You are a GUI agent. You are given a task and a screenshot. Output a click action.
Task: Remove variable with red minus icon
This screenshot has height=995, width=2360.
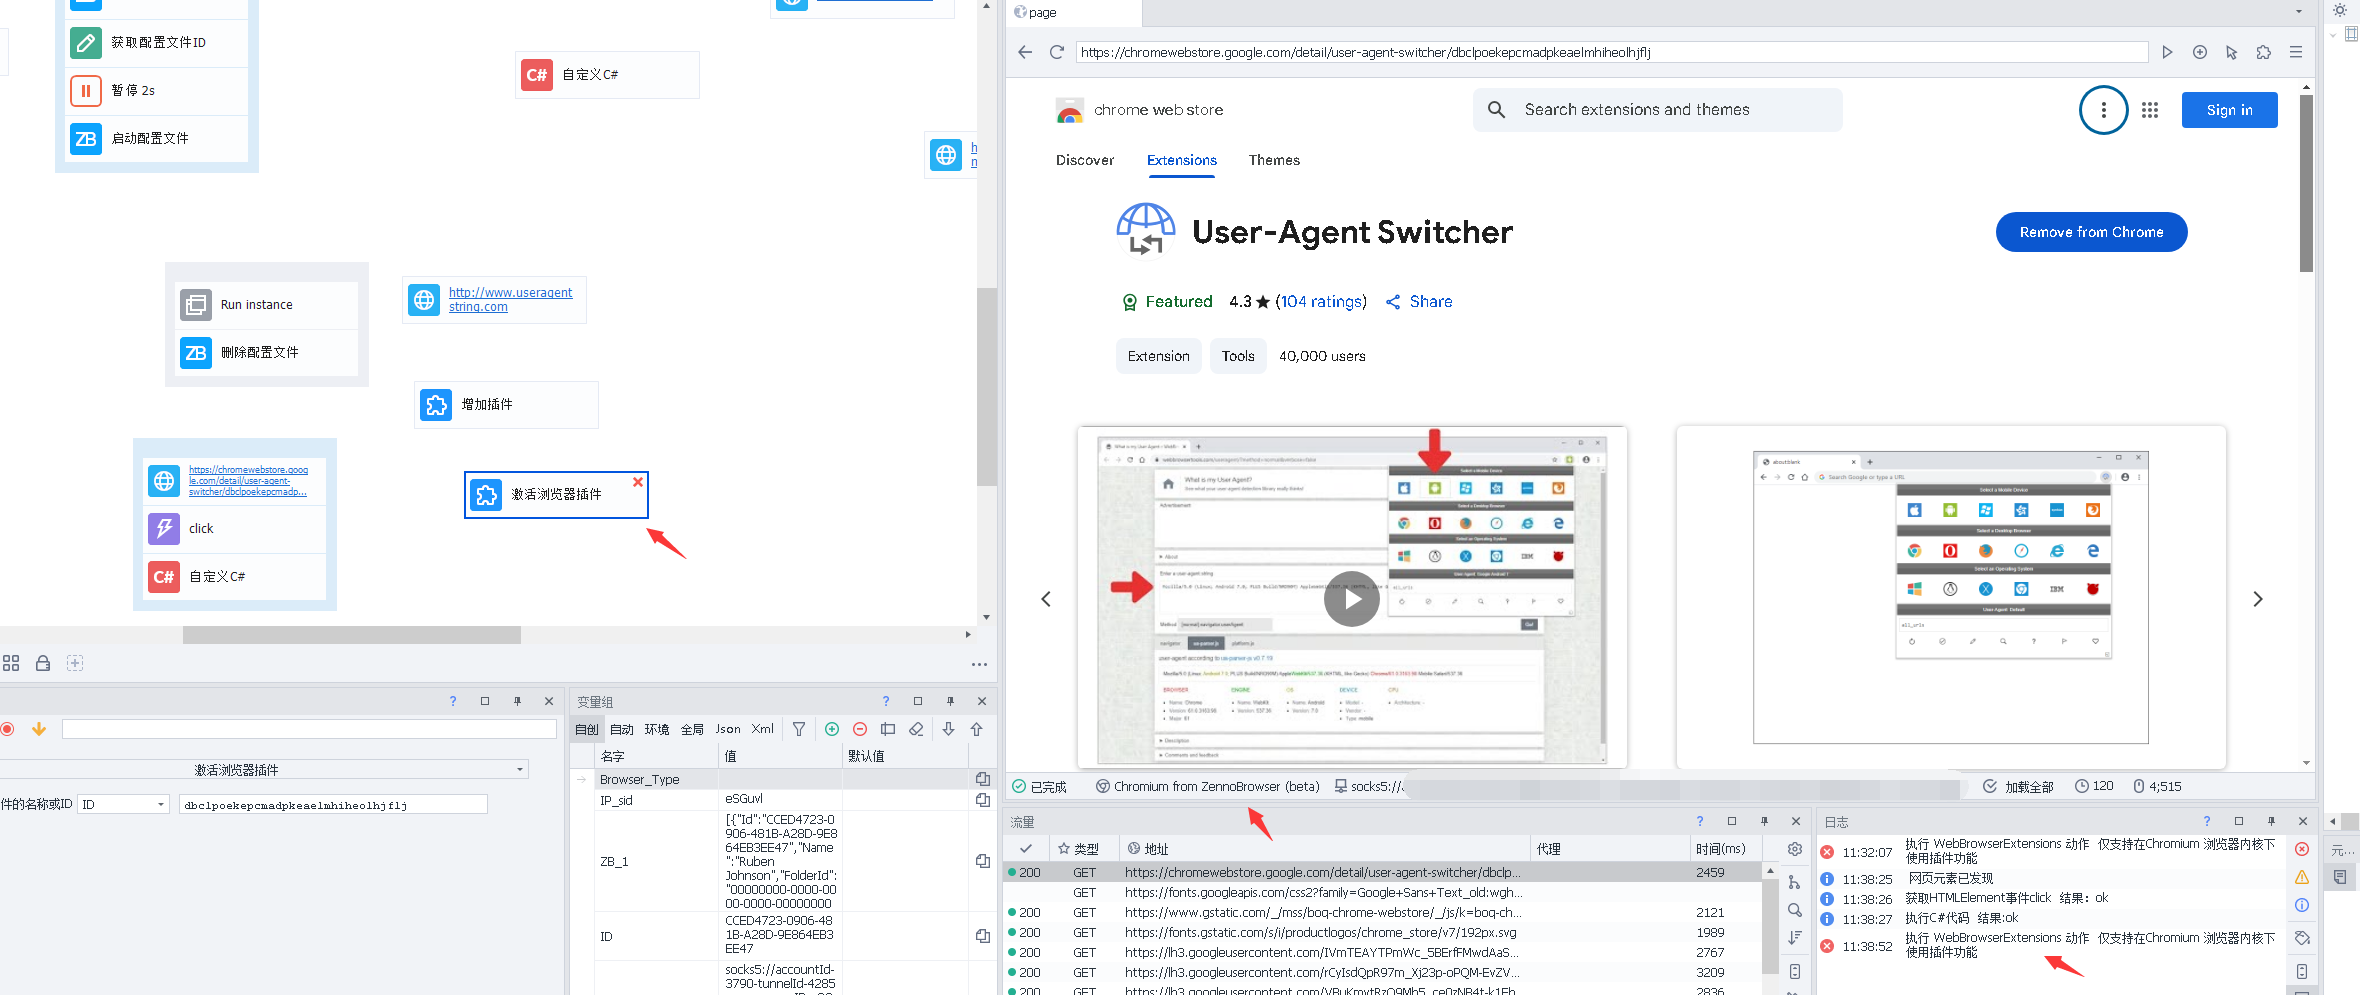860,729
